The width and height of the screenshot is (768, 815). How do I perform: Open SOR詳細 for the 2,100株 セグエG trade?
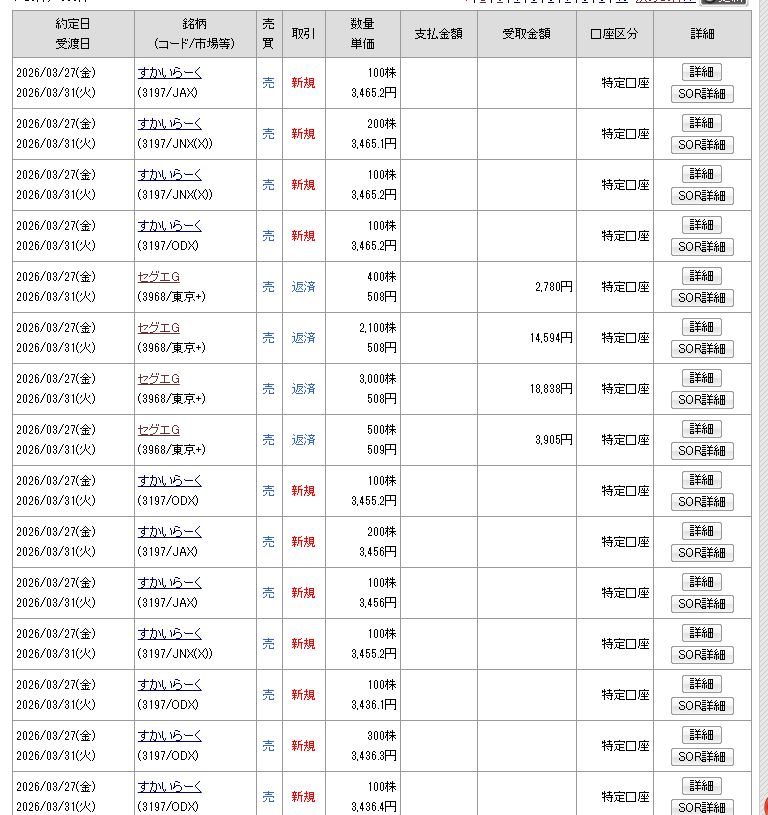tap(702, 349)
